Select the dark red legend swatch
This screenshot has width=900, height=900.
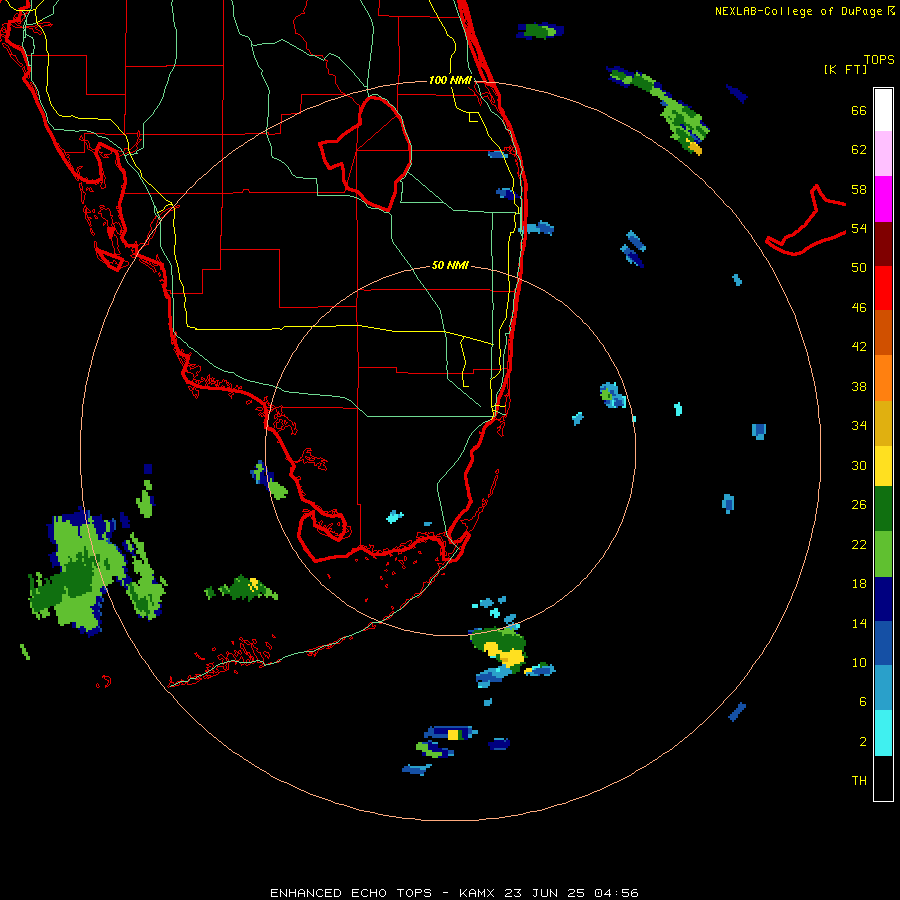pos(883,244)
